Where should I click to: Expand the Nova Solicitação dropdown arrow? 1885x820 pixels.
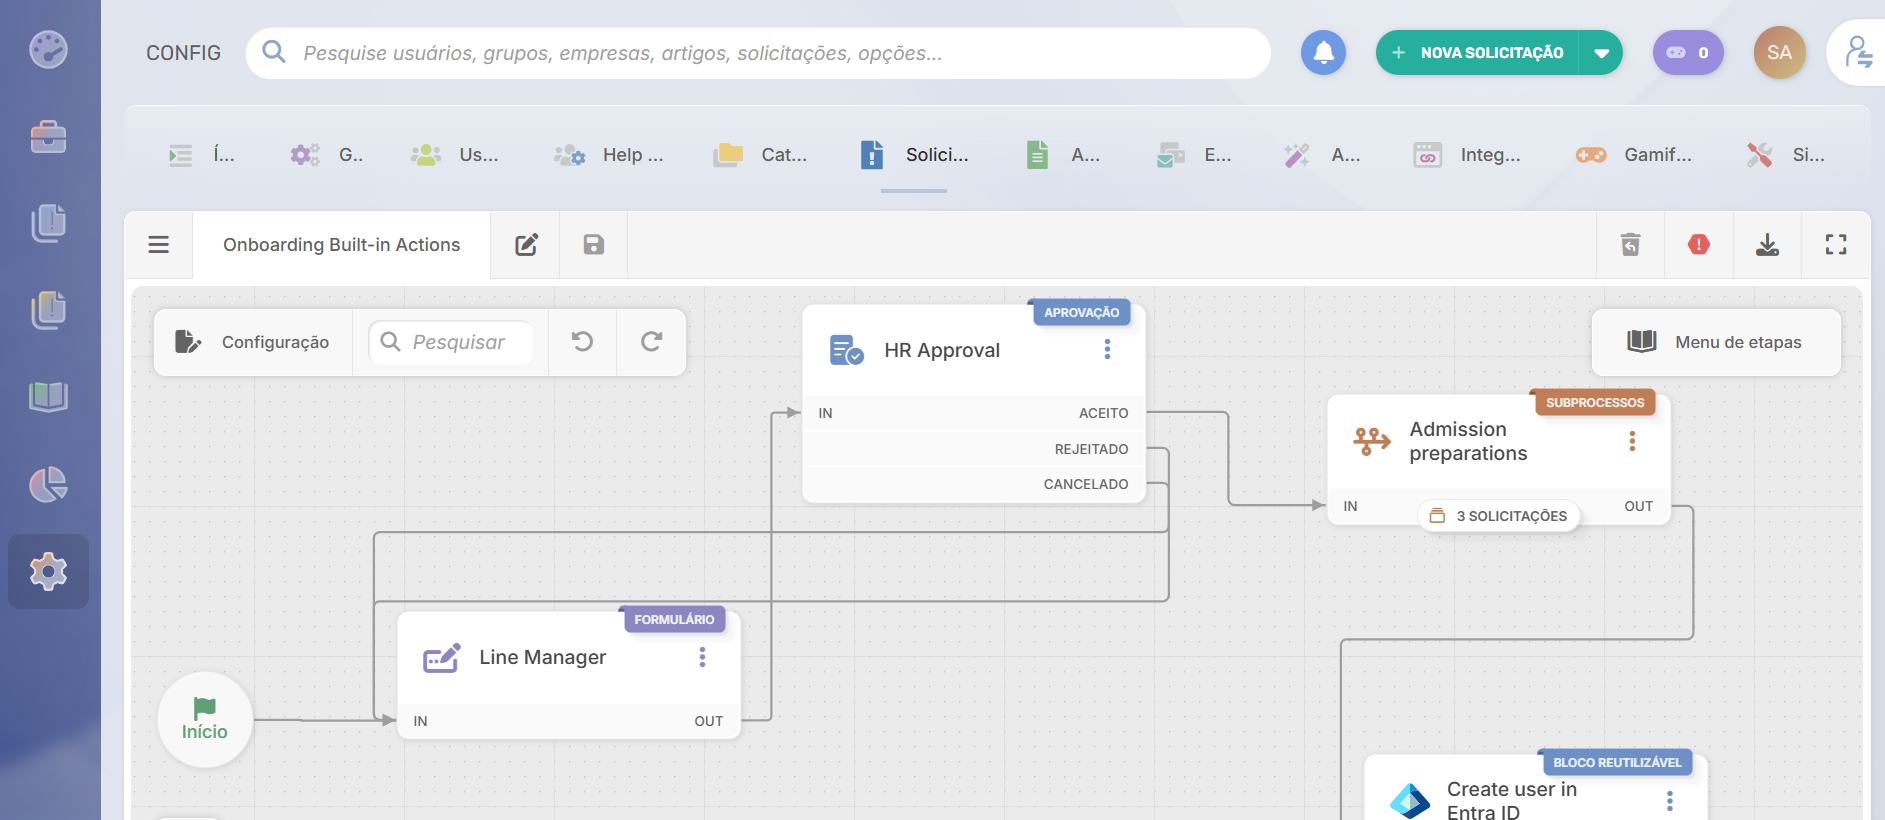pyautogui.click(x=1601, y=53)
